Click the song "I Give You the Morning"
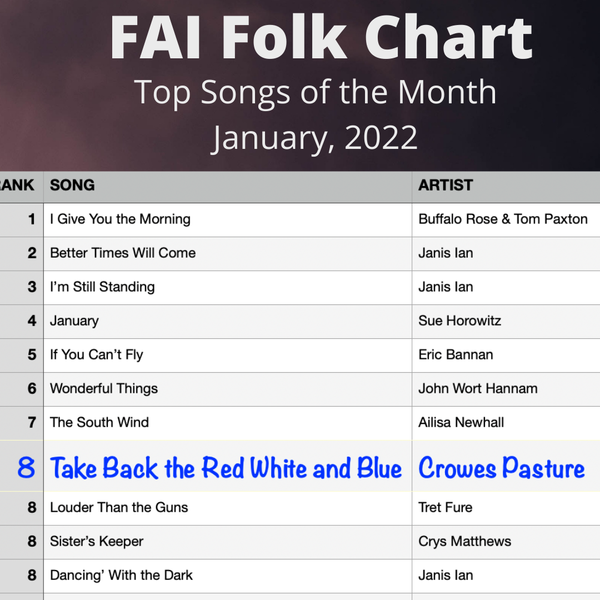 click(120, 219)
